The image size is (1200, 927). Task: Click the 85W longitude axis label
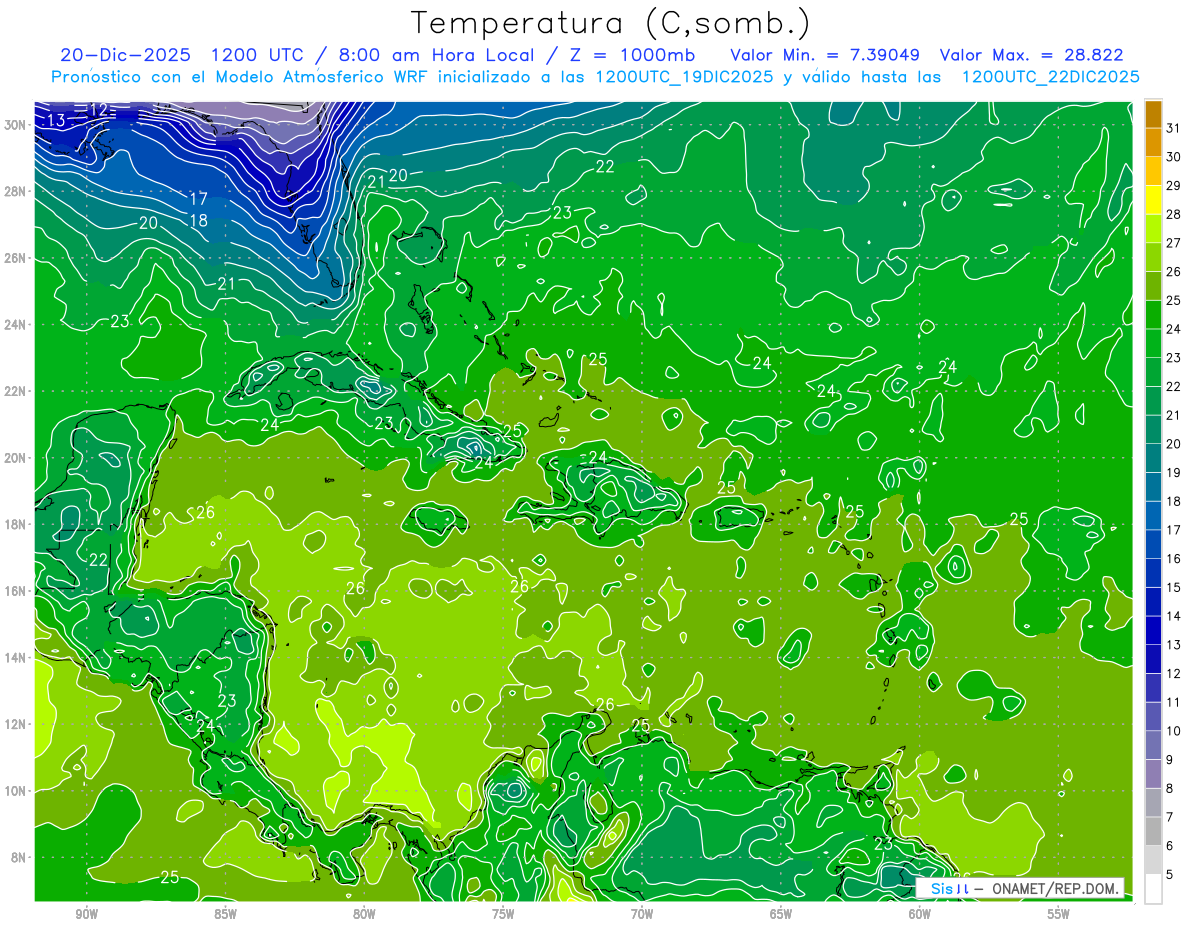(x=225, y=914)
